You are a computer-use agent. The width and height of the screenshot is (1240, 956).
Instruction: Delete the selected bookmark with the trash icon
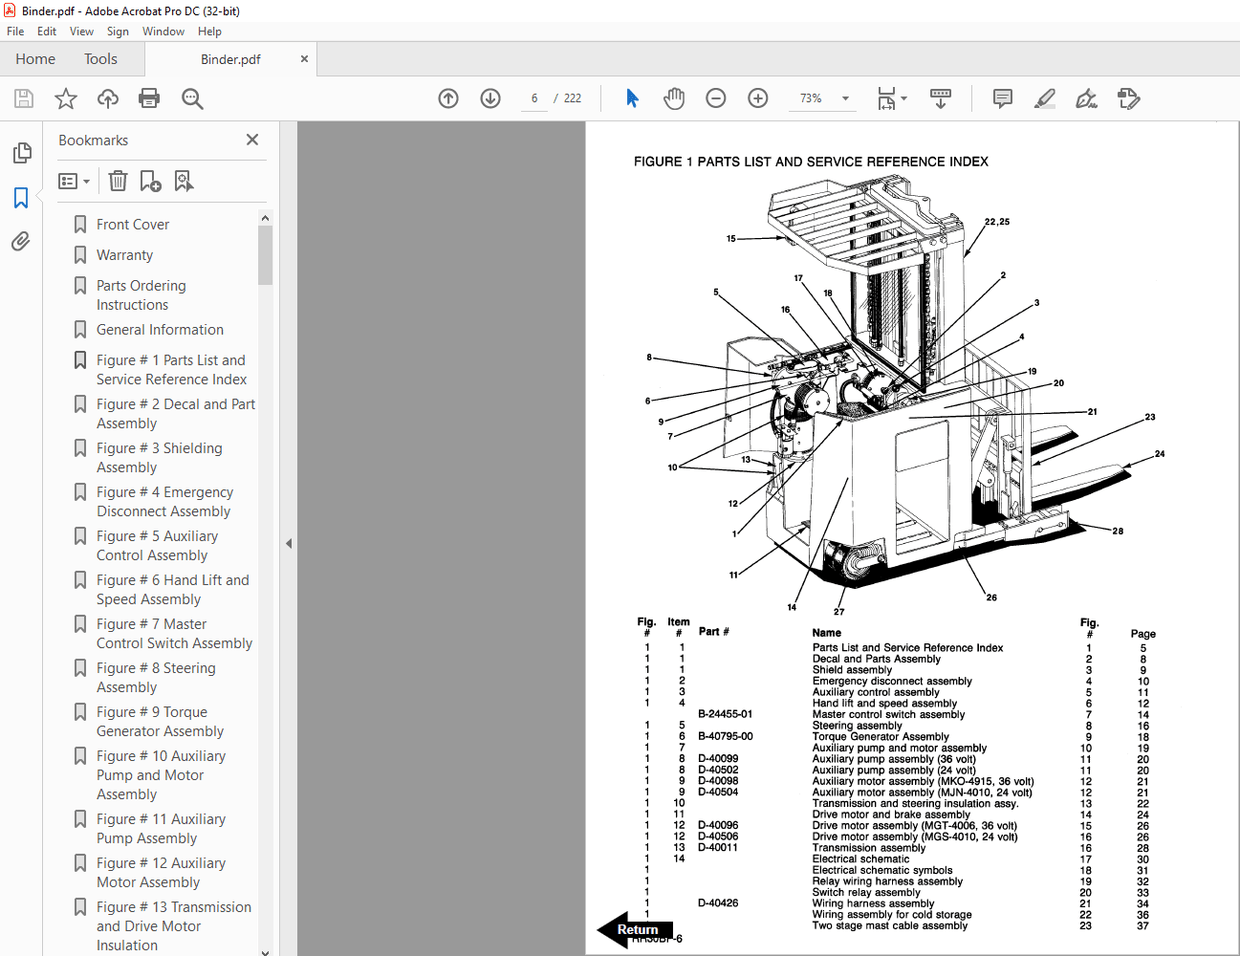pos(117,181)
